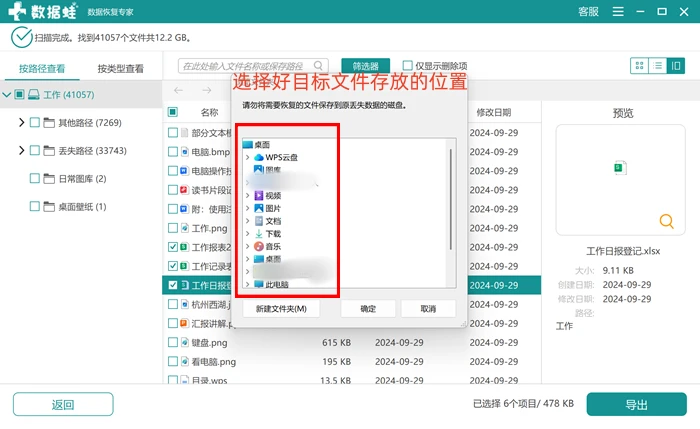Open the 客服 customer service link
This screenshot has height=429, width=700.
pyautogui.click(x=588, y=12)
